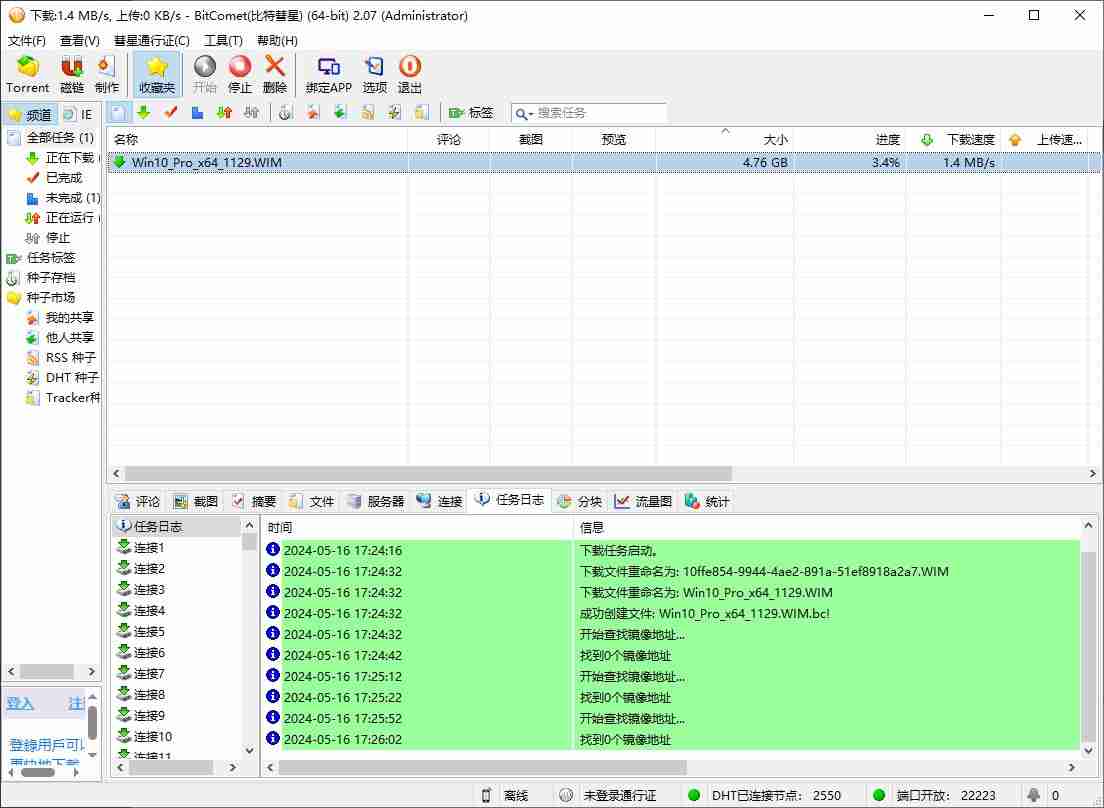Open the 文件(F) menu
Image resolution: width=1104 pixels, height=808 pixels.
pyautogui.click(x=27, y=41)
